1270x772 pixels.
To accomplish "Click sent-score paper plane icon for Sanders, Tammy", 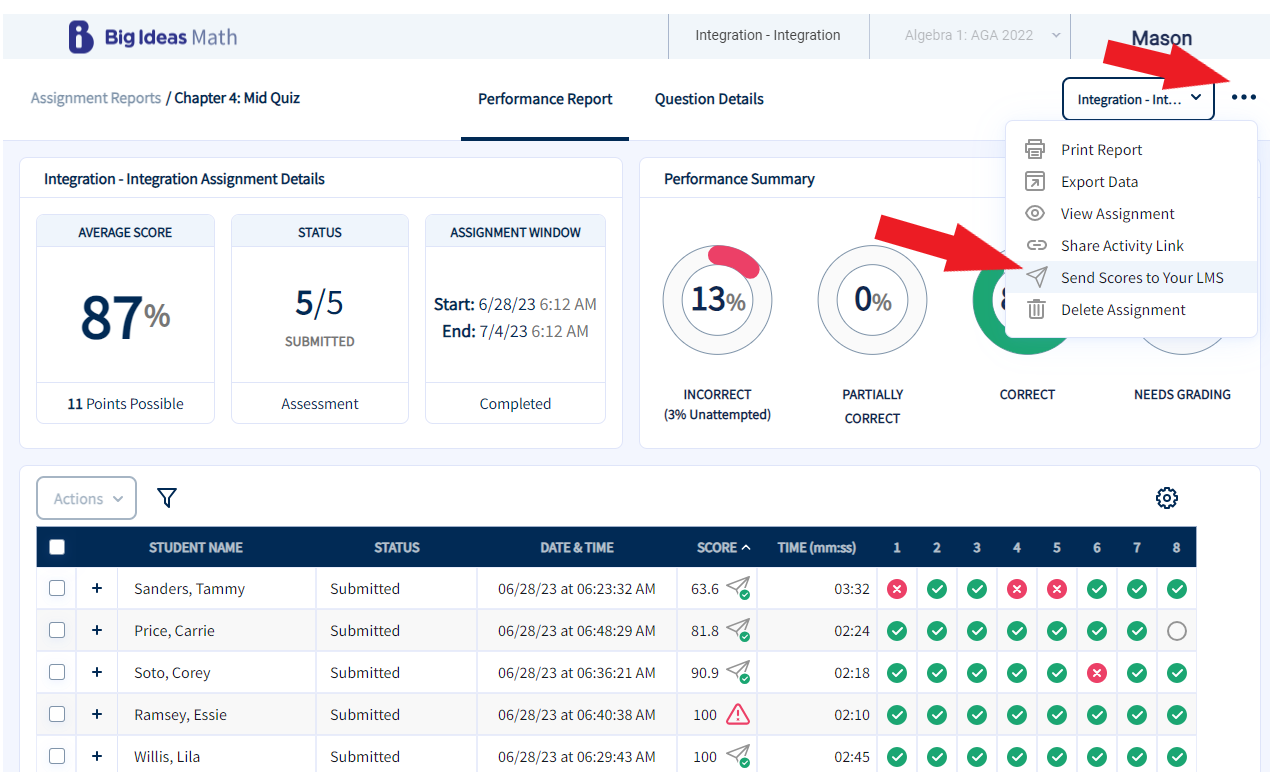I will pos(738,588).
